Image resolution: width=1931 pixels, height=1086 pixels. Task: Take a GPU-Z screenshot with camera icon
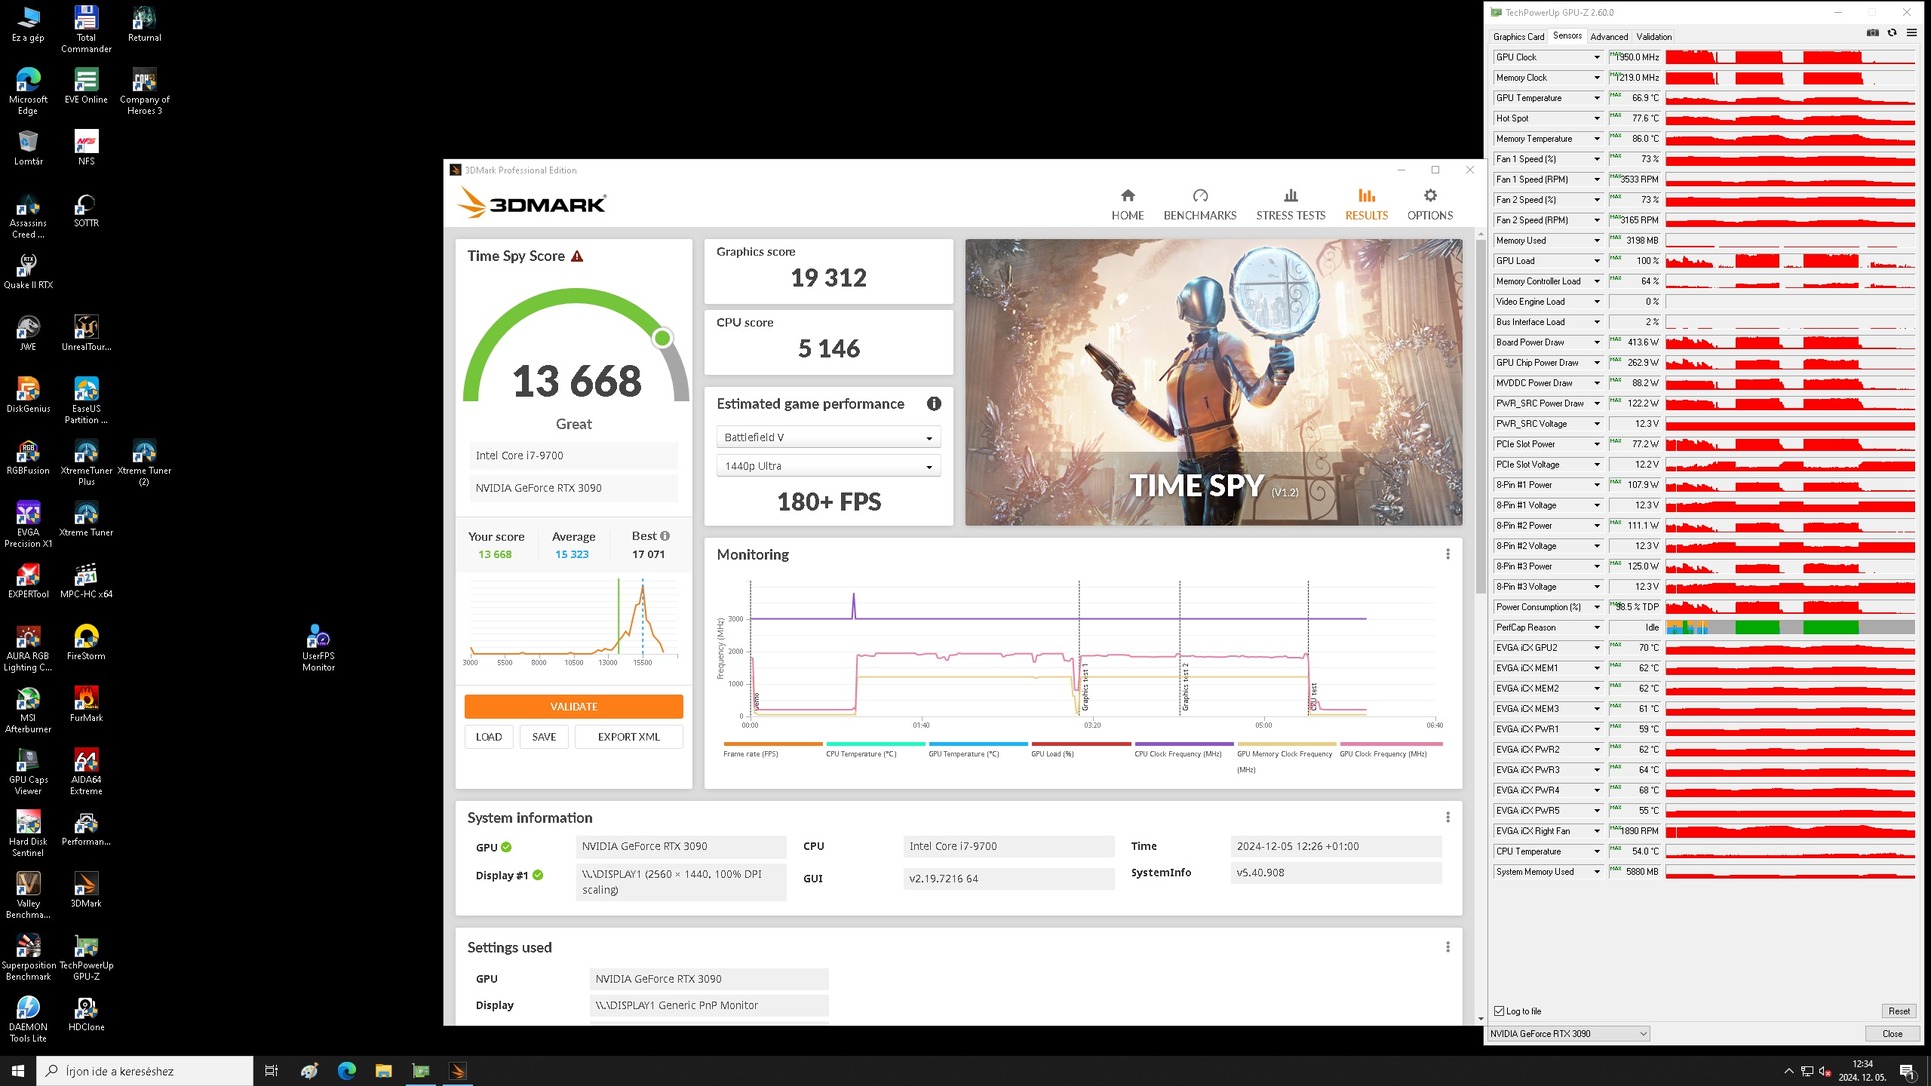click(1872, 33)
